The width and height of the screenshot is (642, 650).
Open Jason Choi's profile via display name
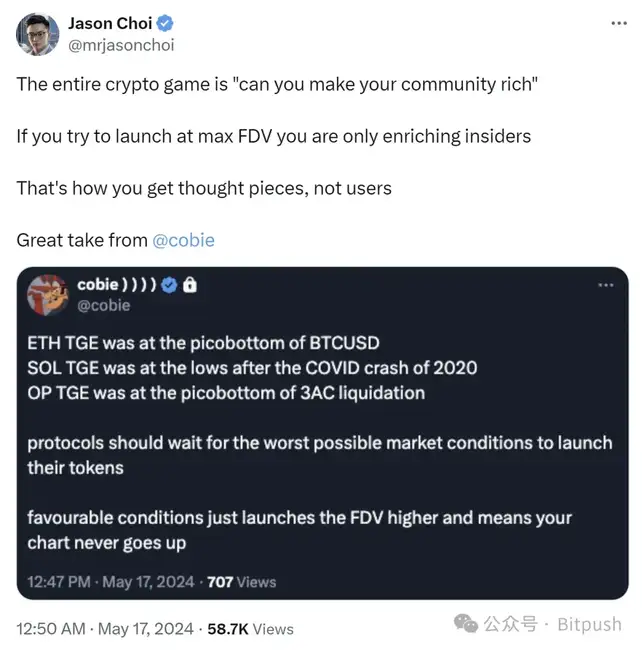click(109, 24)
